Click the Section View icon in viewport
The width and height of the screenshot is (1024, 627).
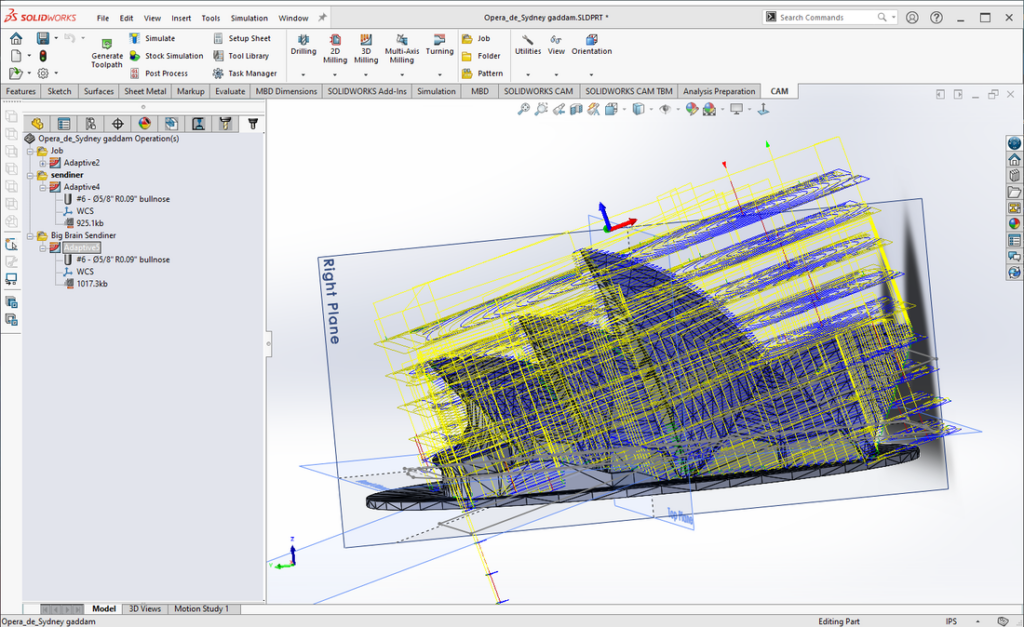pos(576,109)
